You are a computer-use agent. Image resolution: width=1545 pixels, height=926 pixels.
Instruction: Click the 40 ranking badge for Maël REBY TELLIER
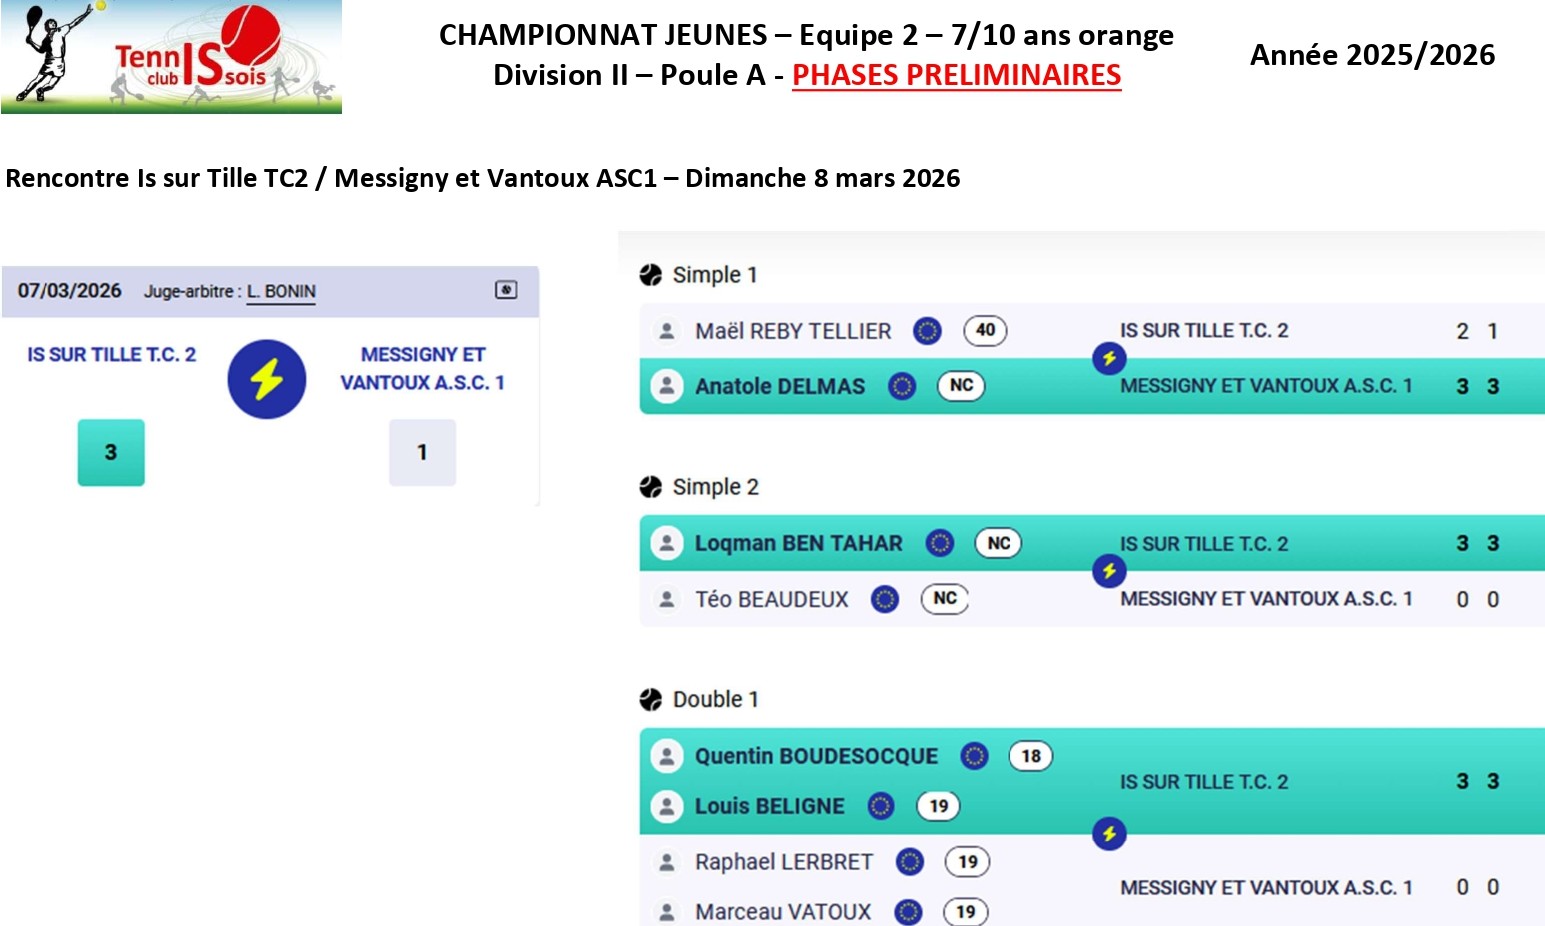coord(985,330)
